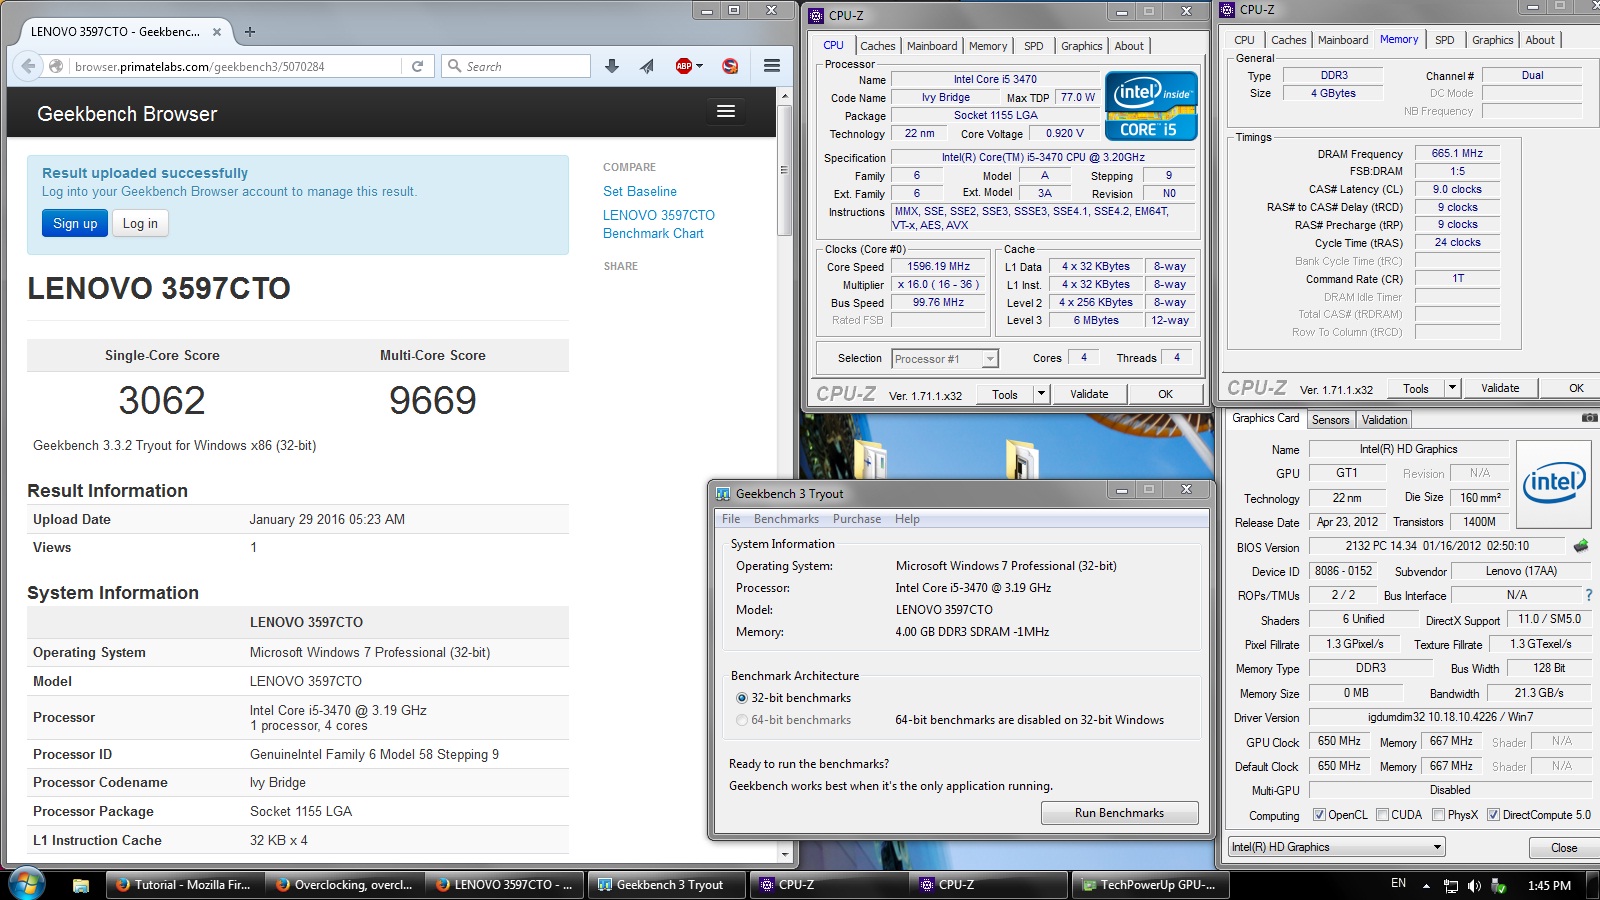Take GPU-Z screenshot with camera icon
This screenshot has width=1600, height=900.
pyautogui.click(x=1589, y=418)
